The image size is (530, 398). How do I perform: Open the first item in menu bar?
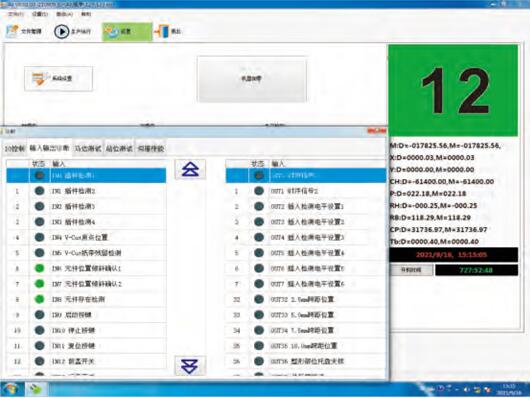pyautogui.click(x=16, y=14)
